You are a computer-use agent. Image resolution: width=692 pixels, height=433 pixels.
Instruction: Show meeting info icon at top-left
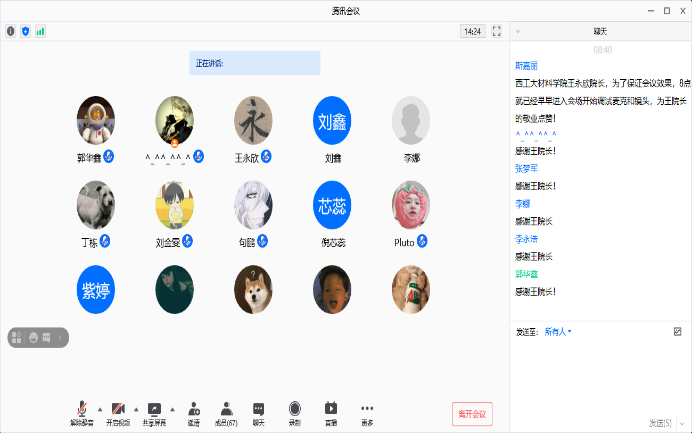[x=11, y=31]
